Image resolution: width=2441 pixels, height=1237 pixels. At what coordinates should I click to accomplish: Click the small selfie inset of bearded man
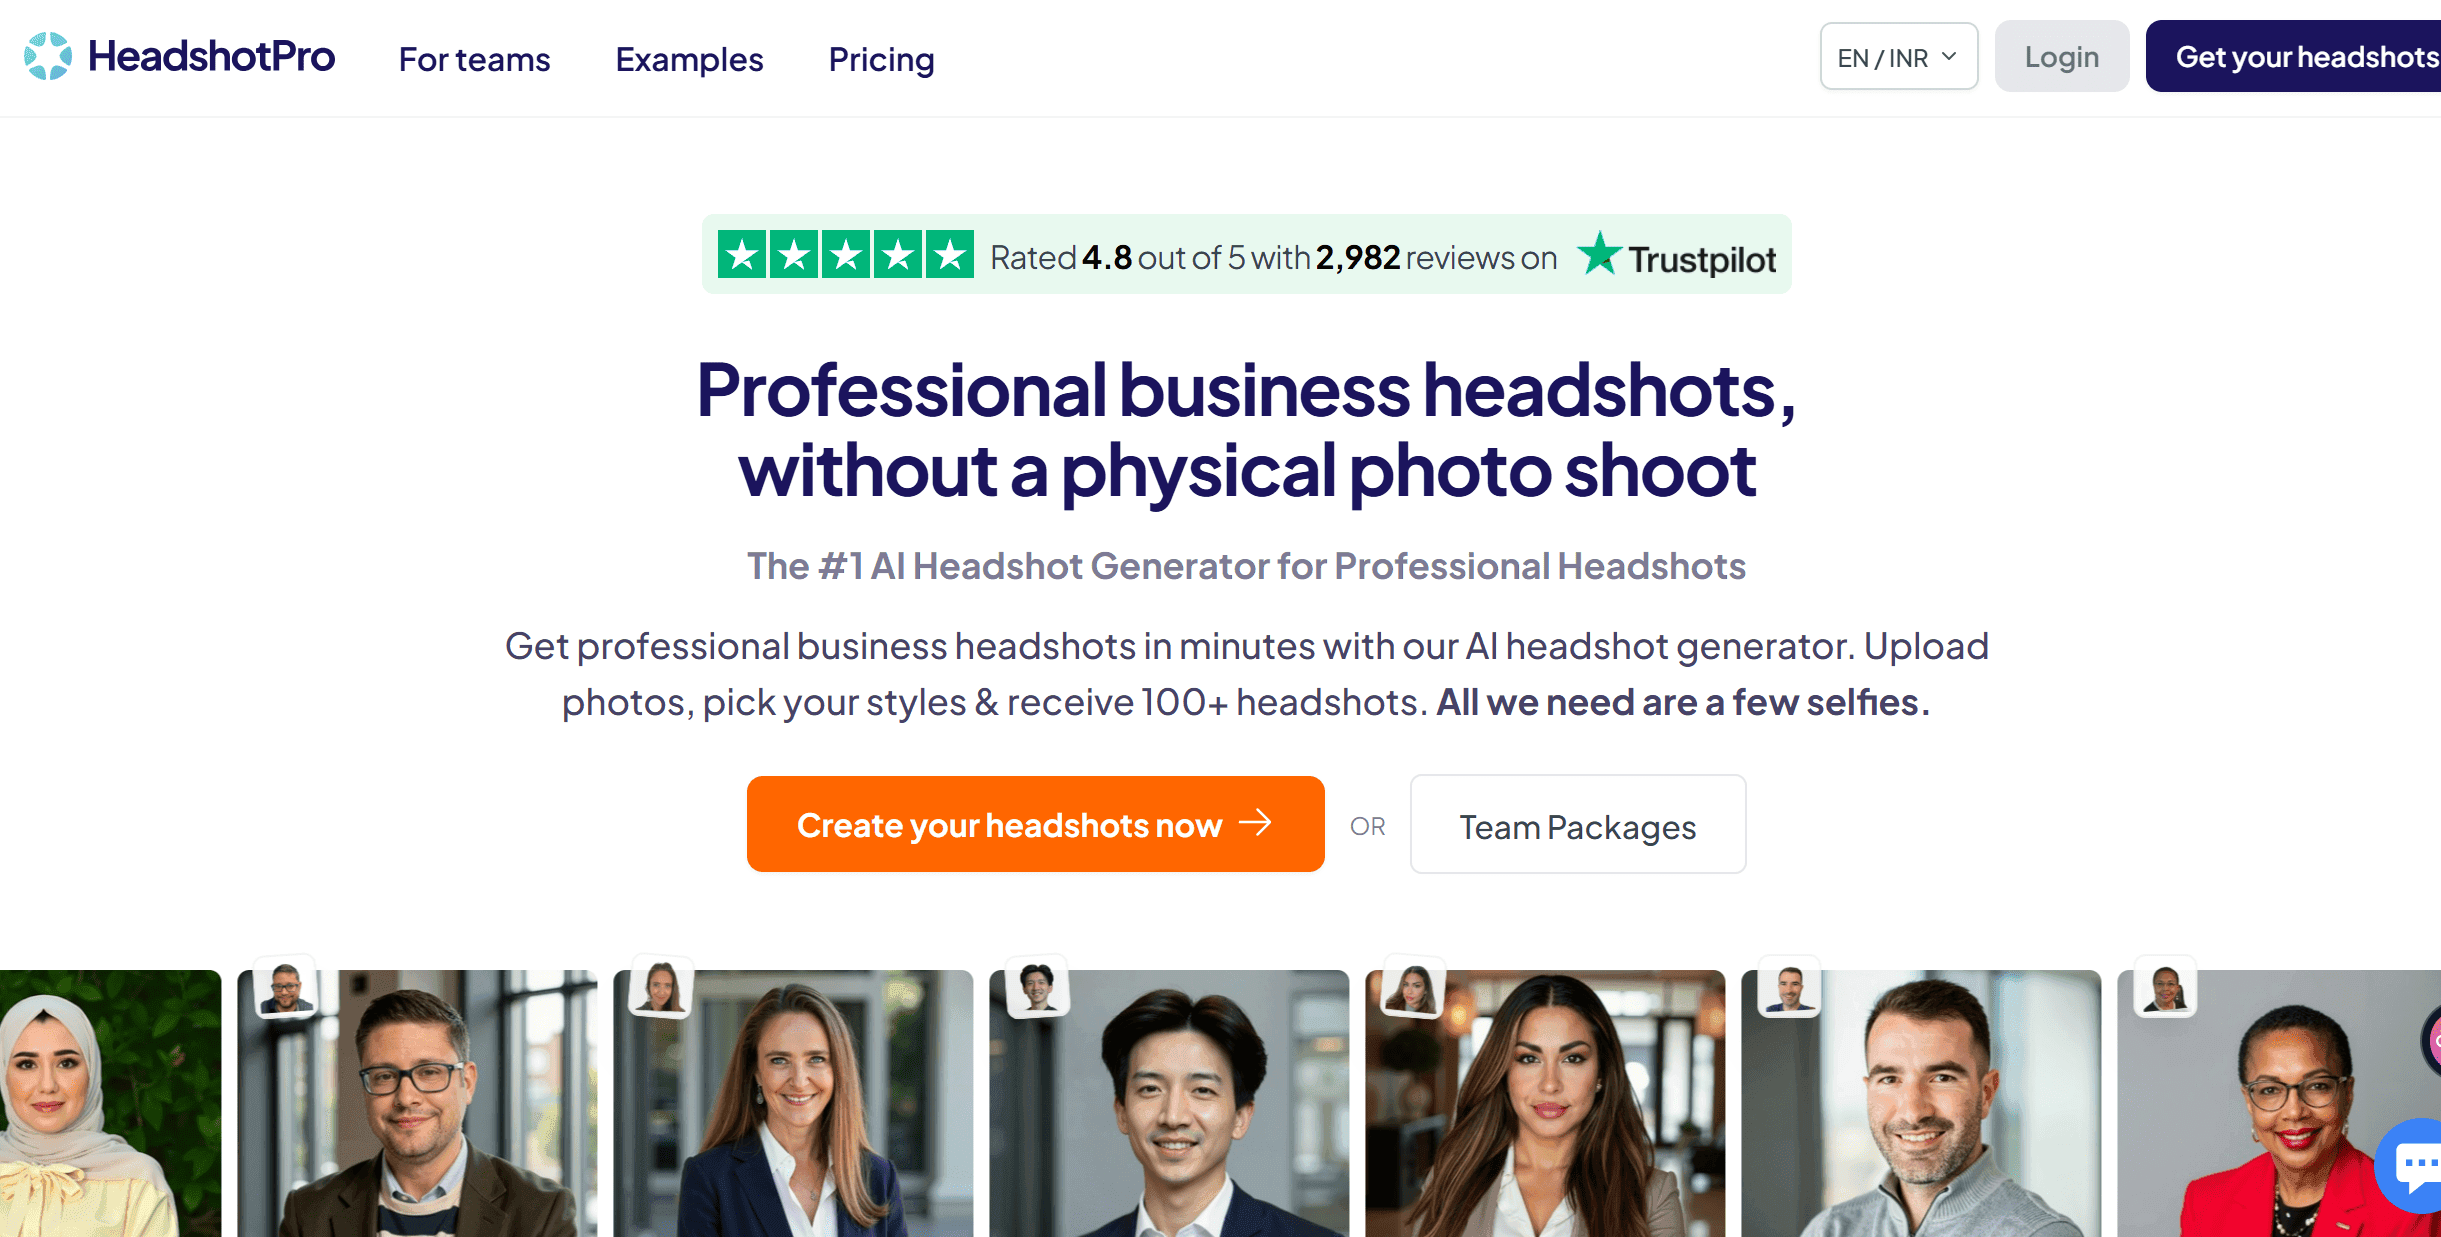click(x=1789, y=987)
